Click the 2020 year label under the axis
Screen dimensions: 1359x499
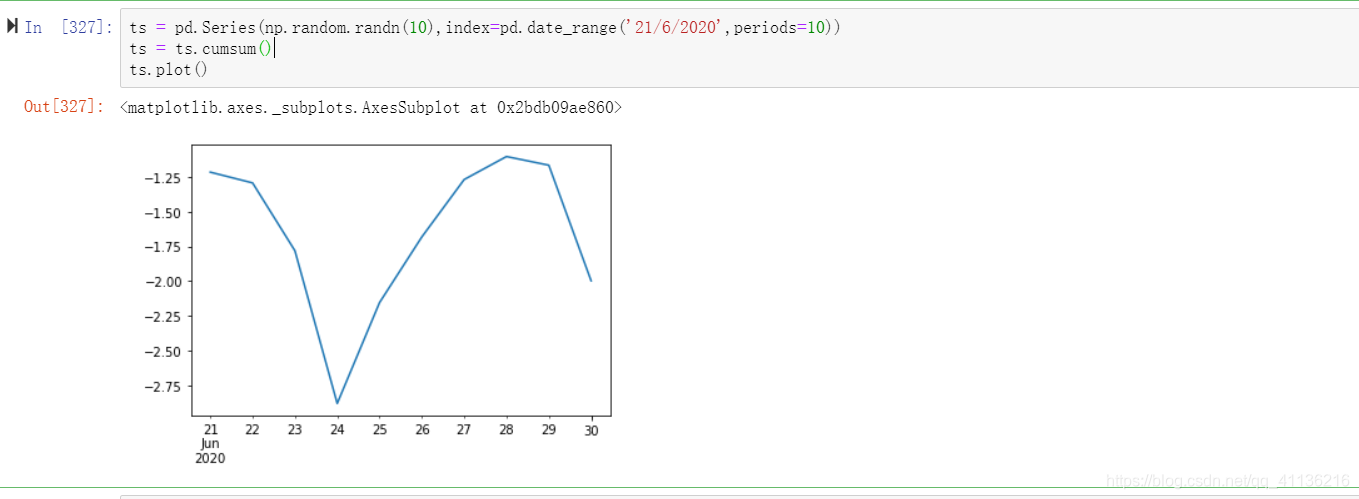(210, 458)
